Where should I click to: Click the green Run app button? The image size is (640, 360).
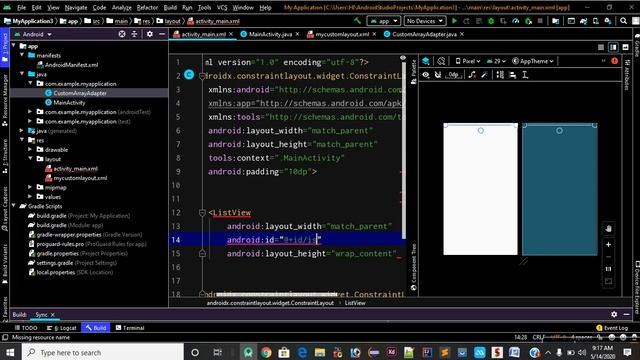(x=454, y=21)
